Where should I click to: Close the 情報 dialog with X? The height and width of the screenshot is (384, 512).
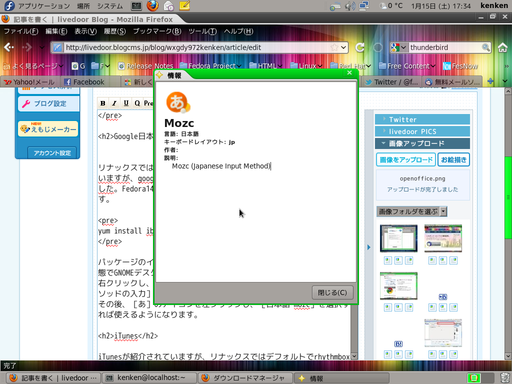[349, 72]
